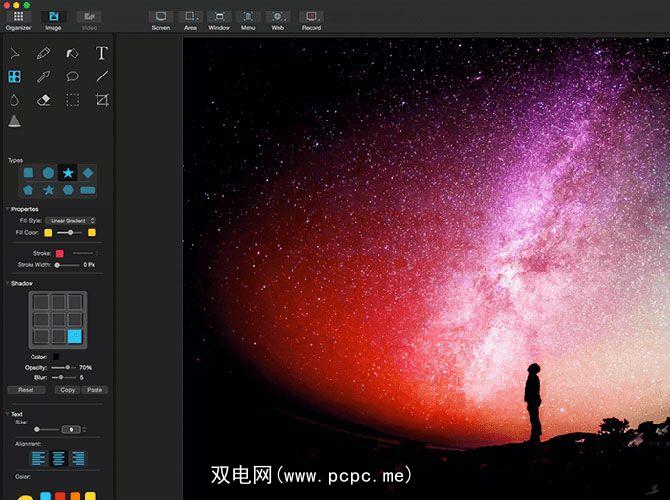670x500 pixels.
Task: Open the Web capture option
Action: click(278, 21)
